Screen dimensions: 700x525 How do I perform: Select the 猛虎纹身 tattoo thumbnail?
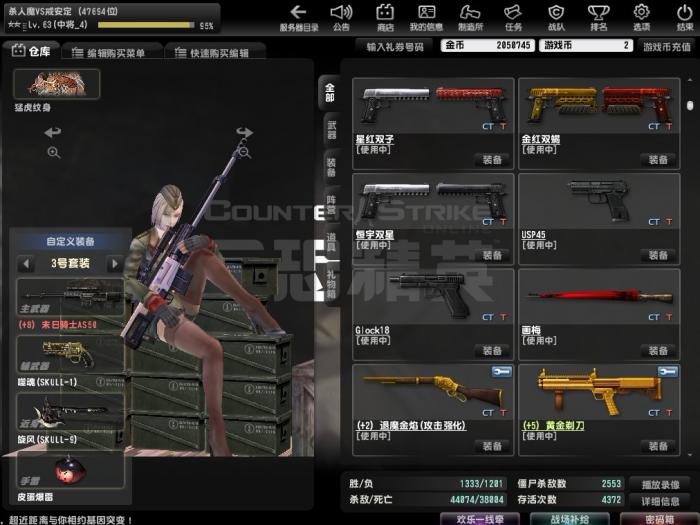click(57, 84)
